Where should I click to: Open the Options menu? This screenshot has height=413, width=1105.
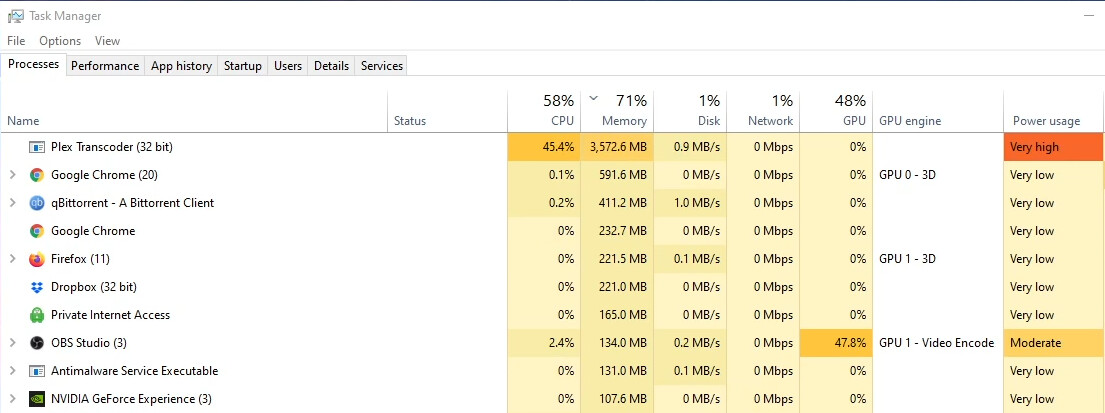tap(60, 41)
